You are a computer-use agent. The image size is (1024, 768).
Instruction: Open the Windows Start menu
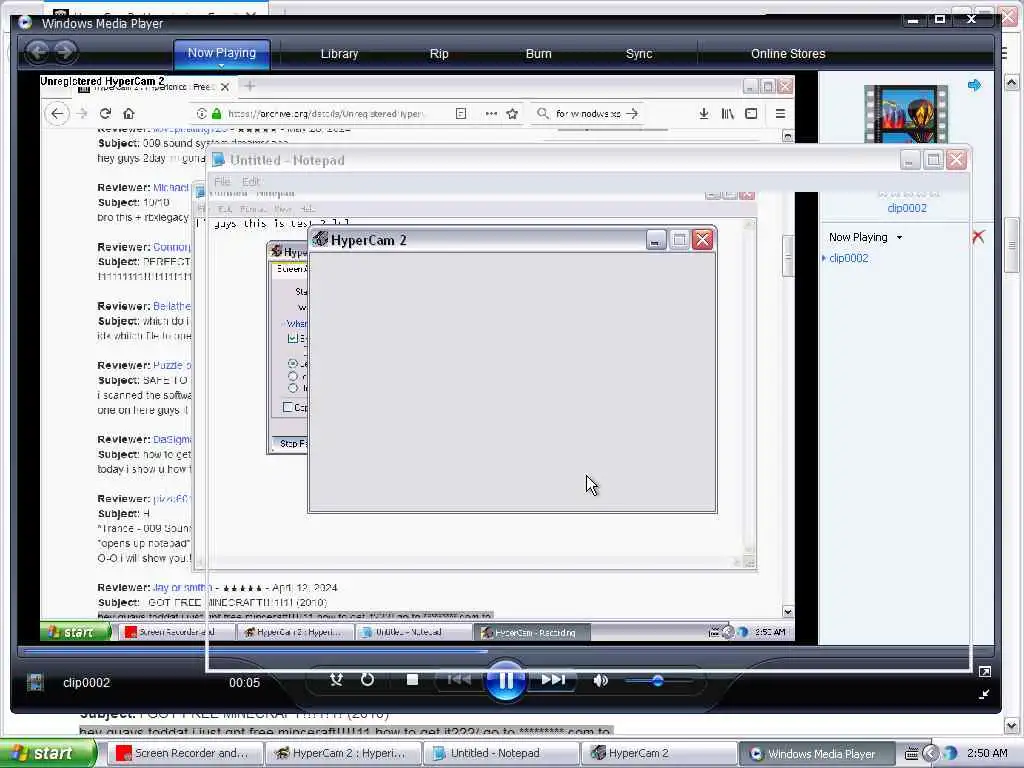click(x=48, y=753)
